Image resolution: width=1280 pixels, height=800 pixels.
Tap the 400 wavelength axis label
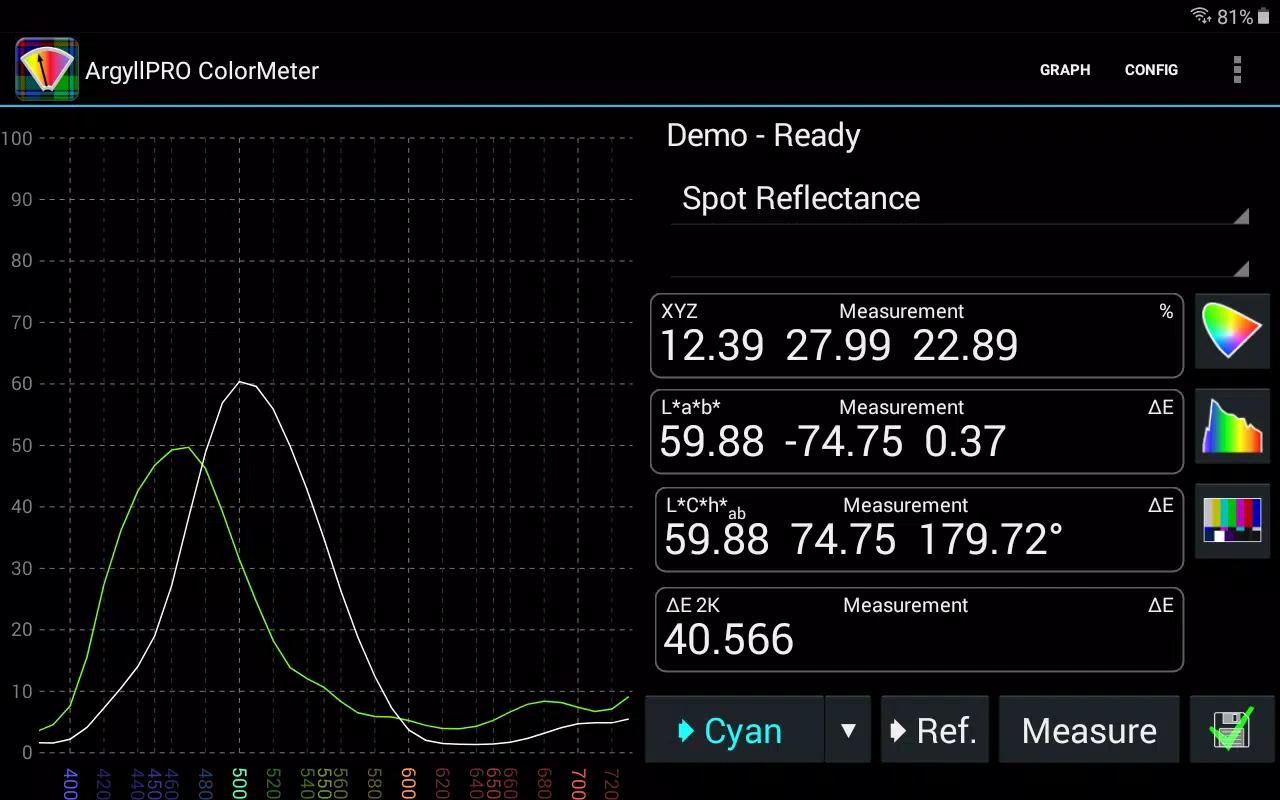pos(70,783)
